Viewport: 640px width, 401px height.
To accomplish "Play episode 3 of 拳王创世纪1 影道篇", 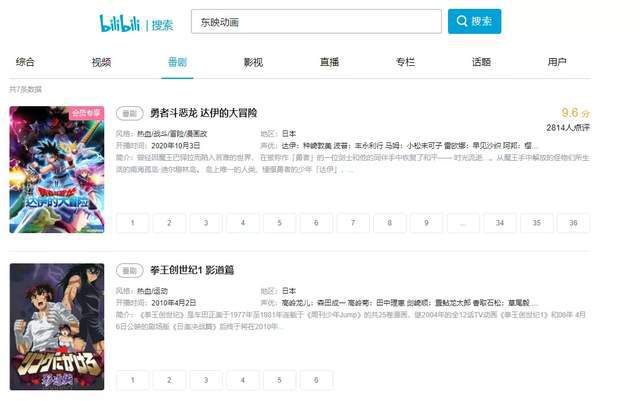I will pos(206,380).
